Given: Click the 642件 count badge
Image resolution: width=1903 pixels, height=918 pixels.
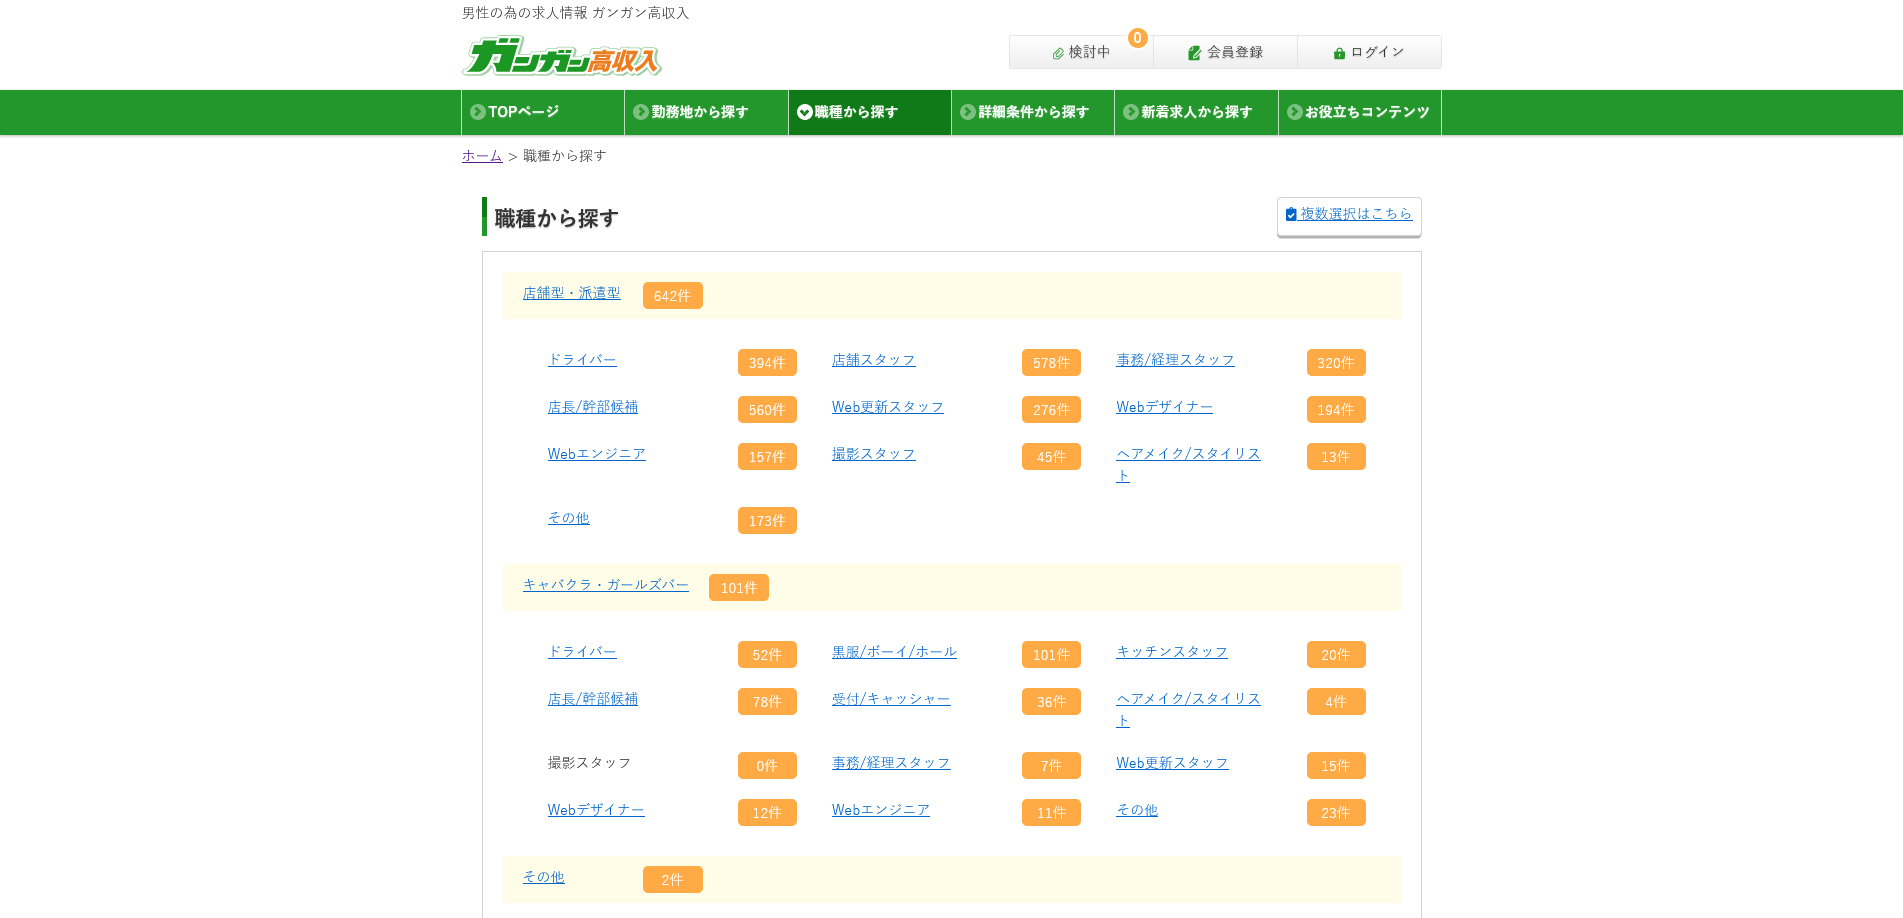Looking at the screenshot, I should (x=673, y=296).
